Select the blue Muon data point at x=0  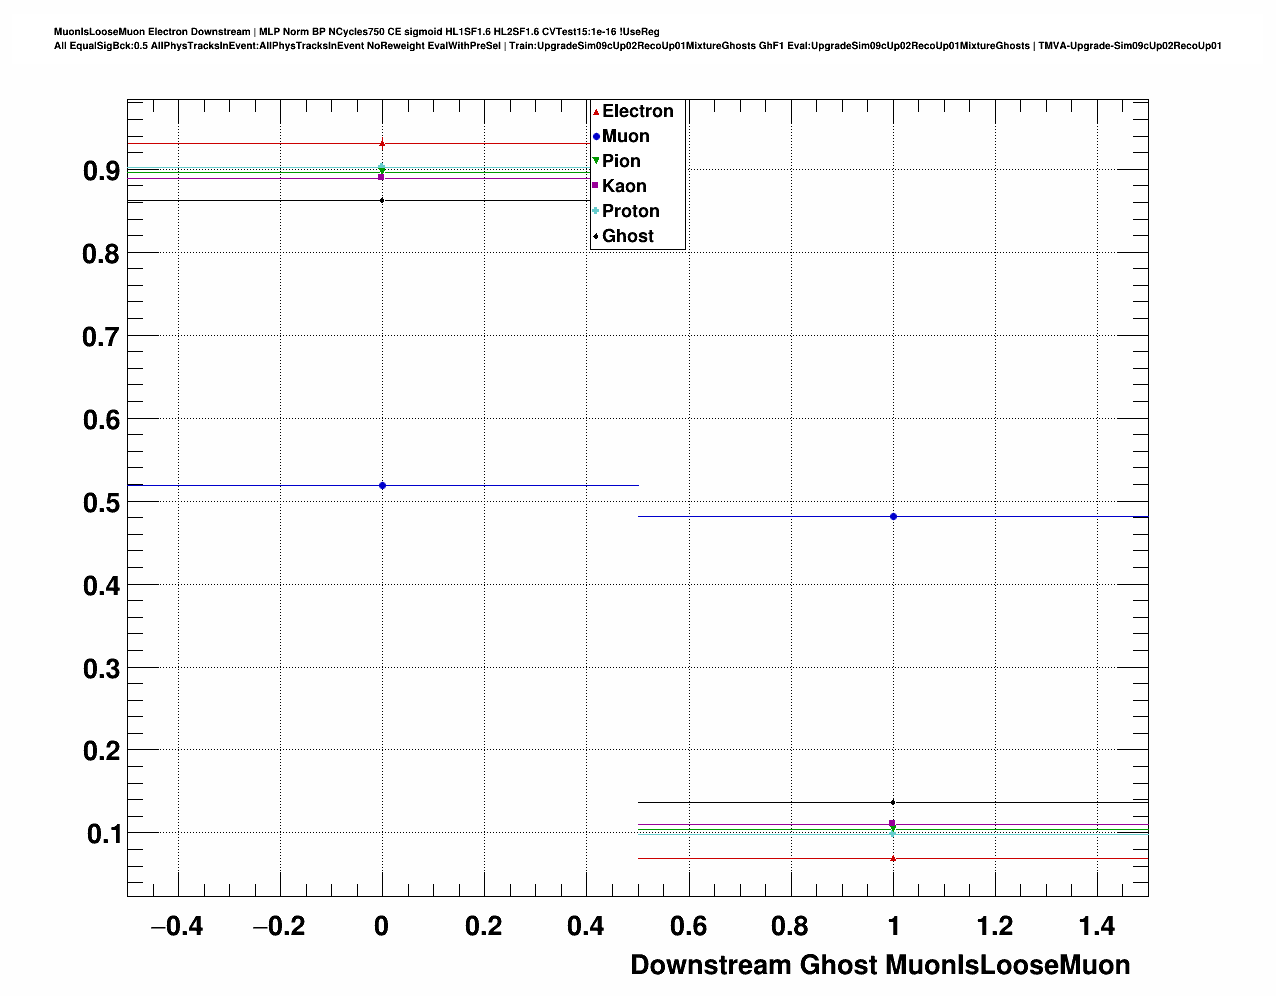382,485
